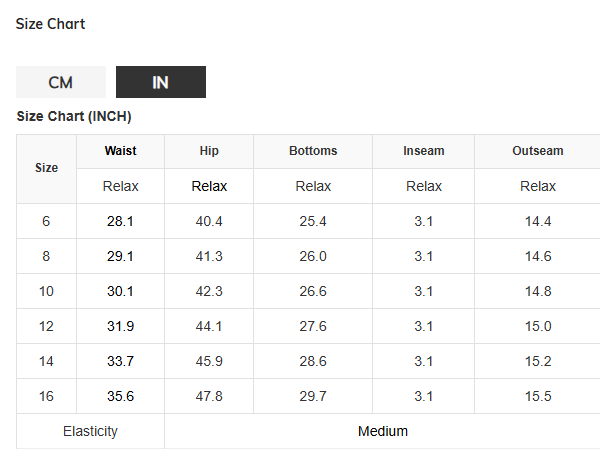Click the Size Chart (INCH) label
The height and width of the screenshot is (456, 600).
coord(74,117)
